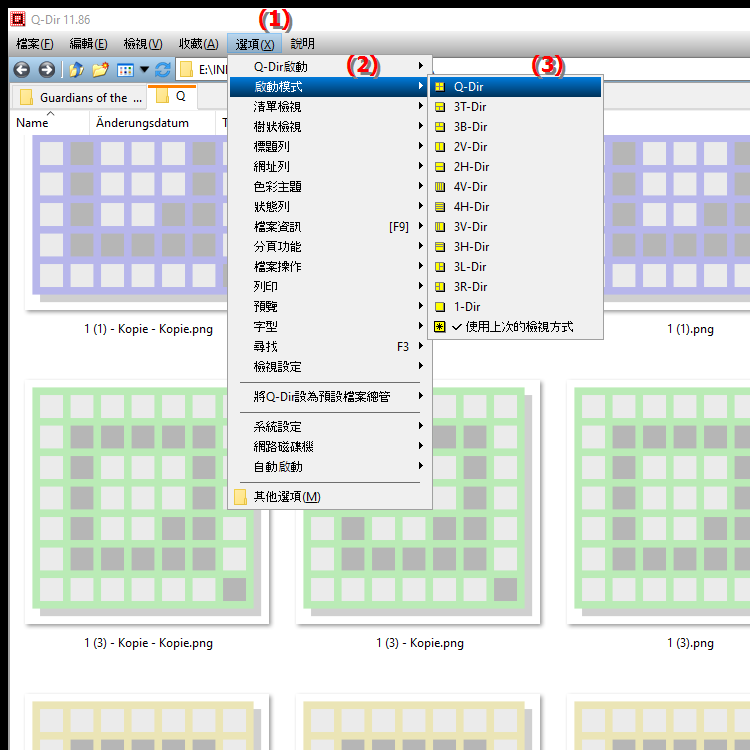
Task: Click the 3L-Dir layout icon
Action: 440,267
